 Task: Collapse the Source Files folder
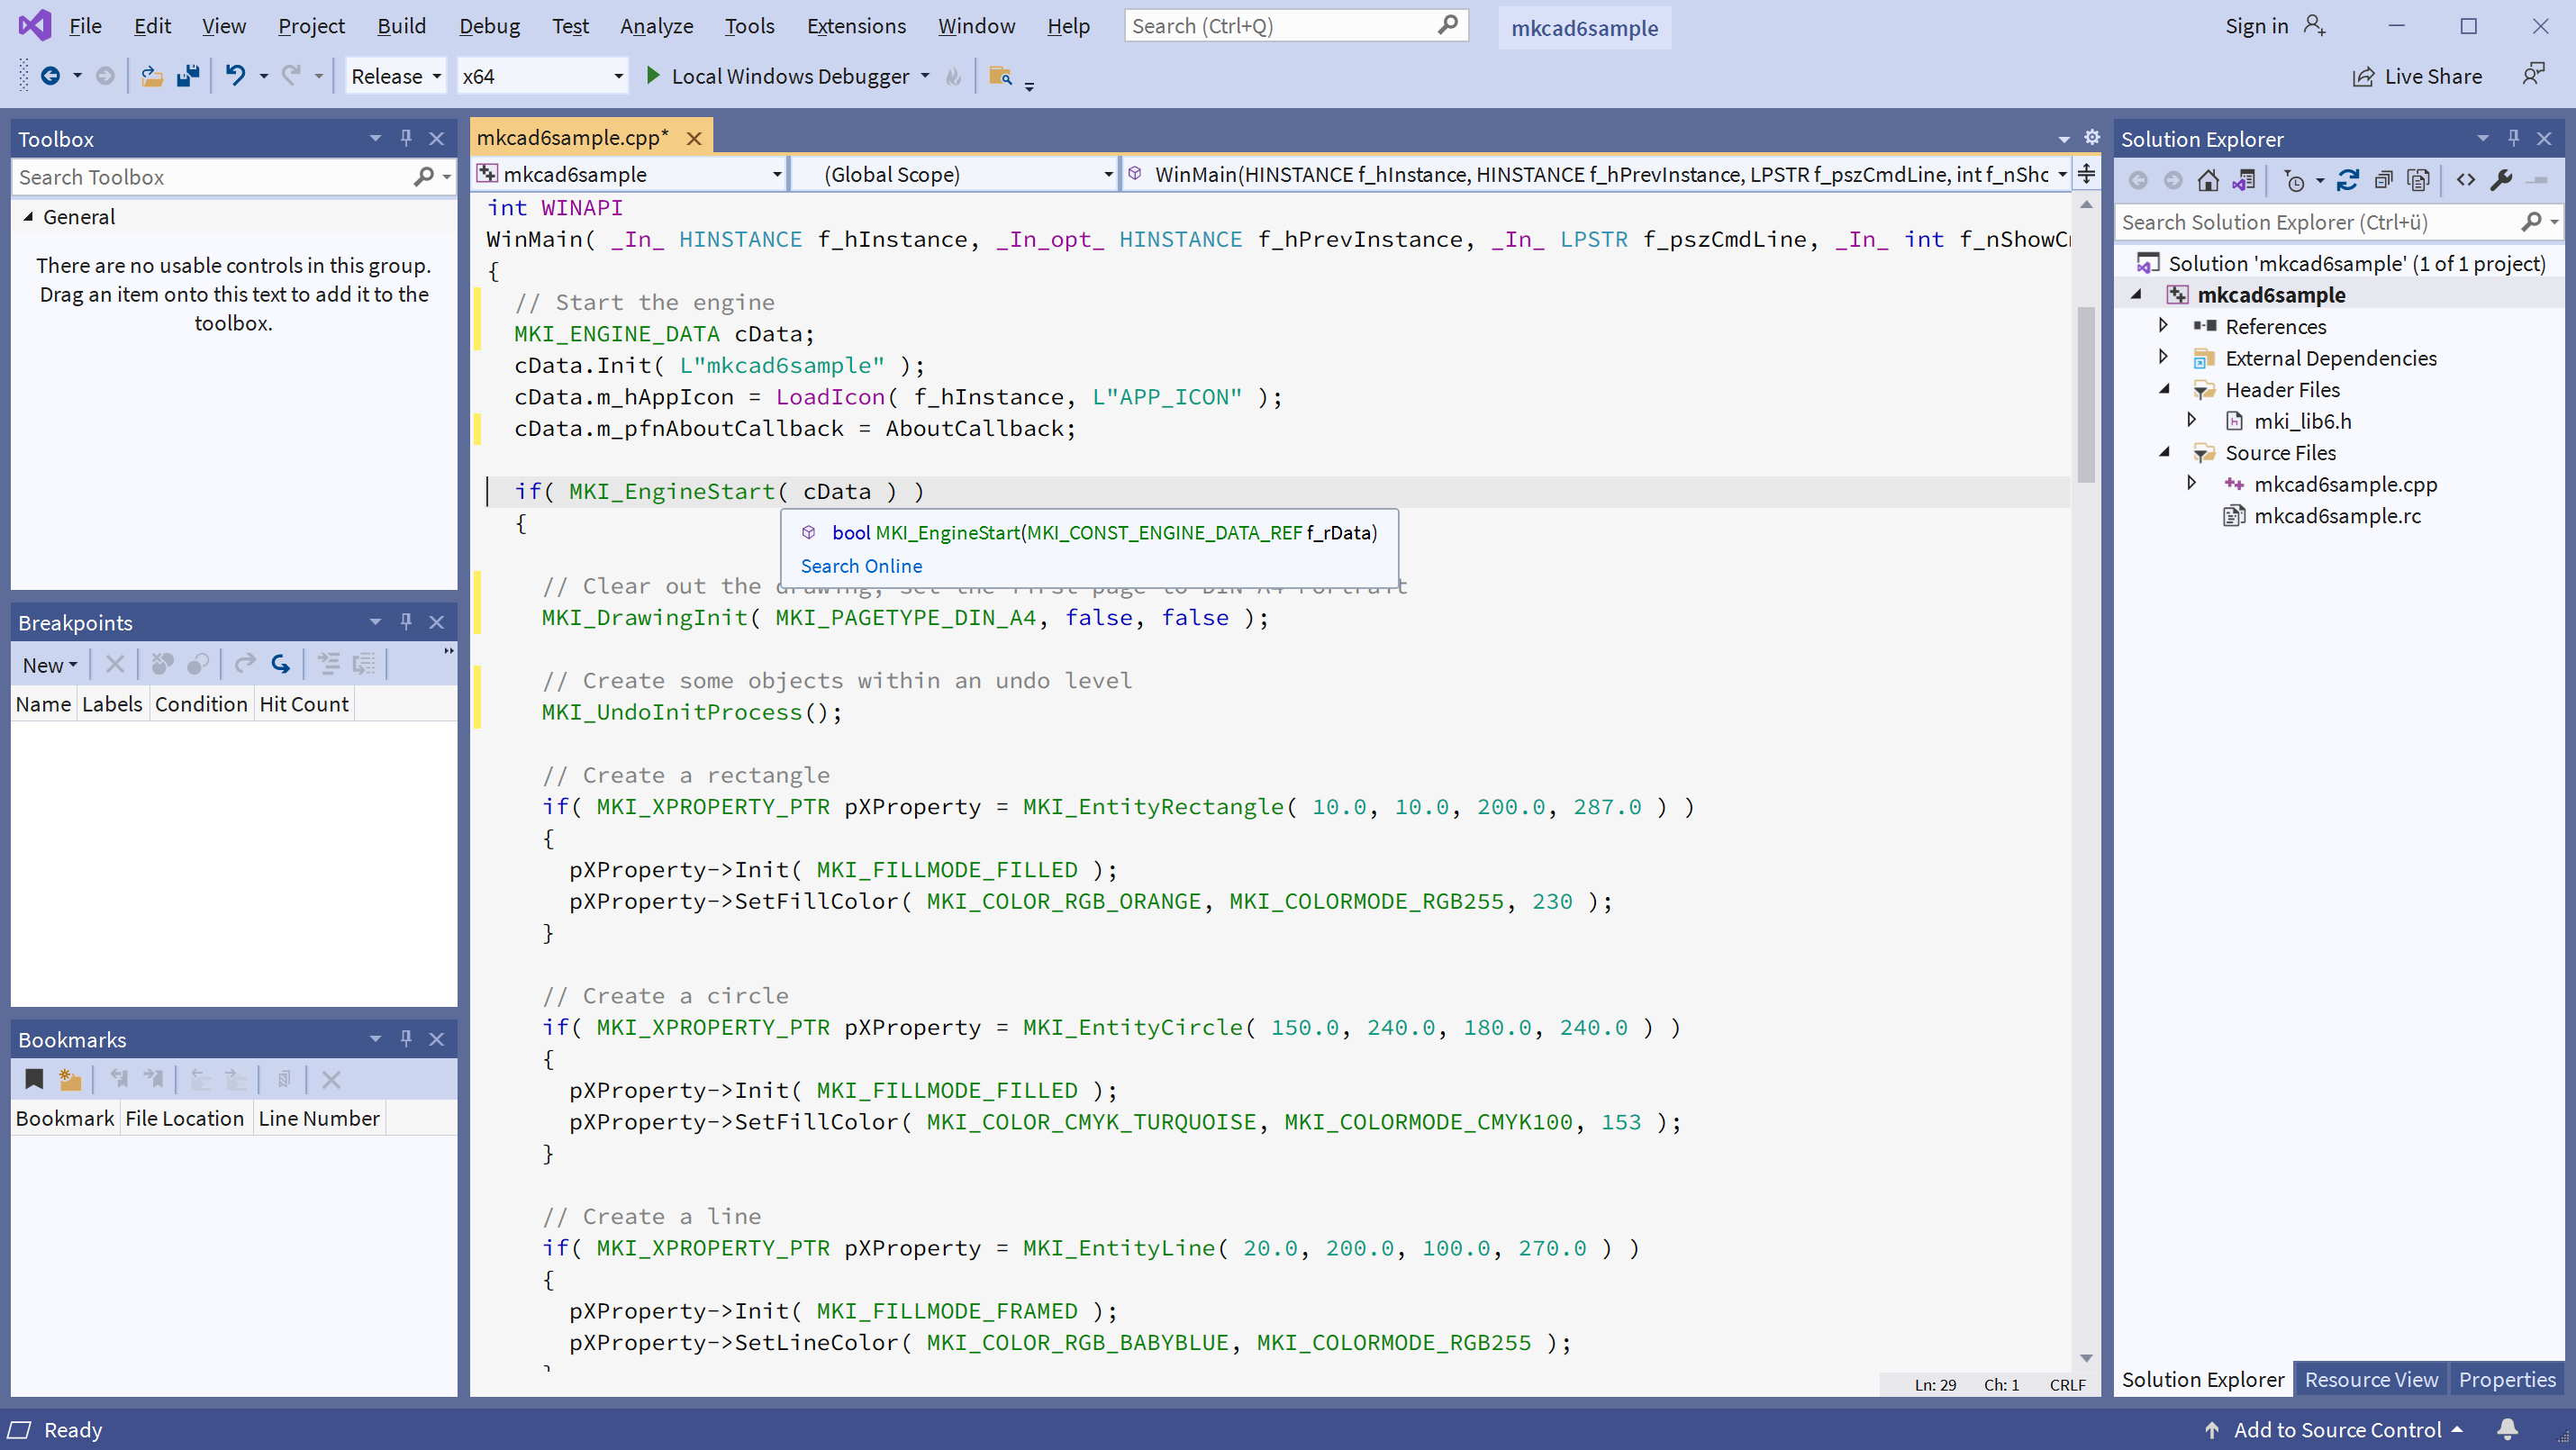pos(2165,452)
